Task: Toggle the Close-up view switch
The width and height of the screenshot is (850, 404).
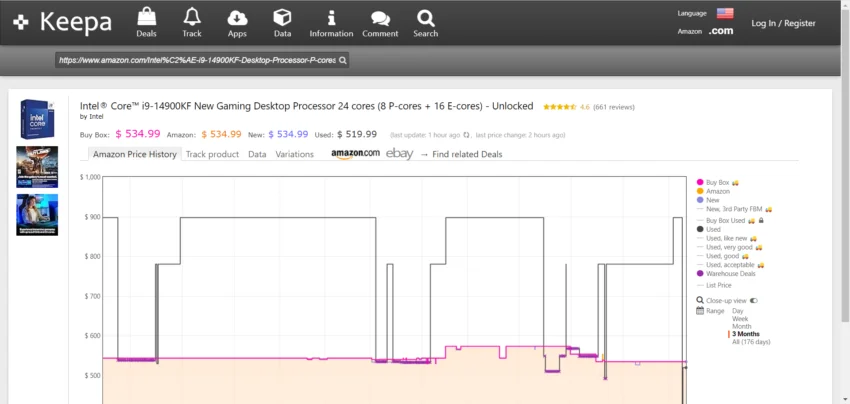Action: point(754,300)
